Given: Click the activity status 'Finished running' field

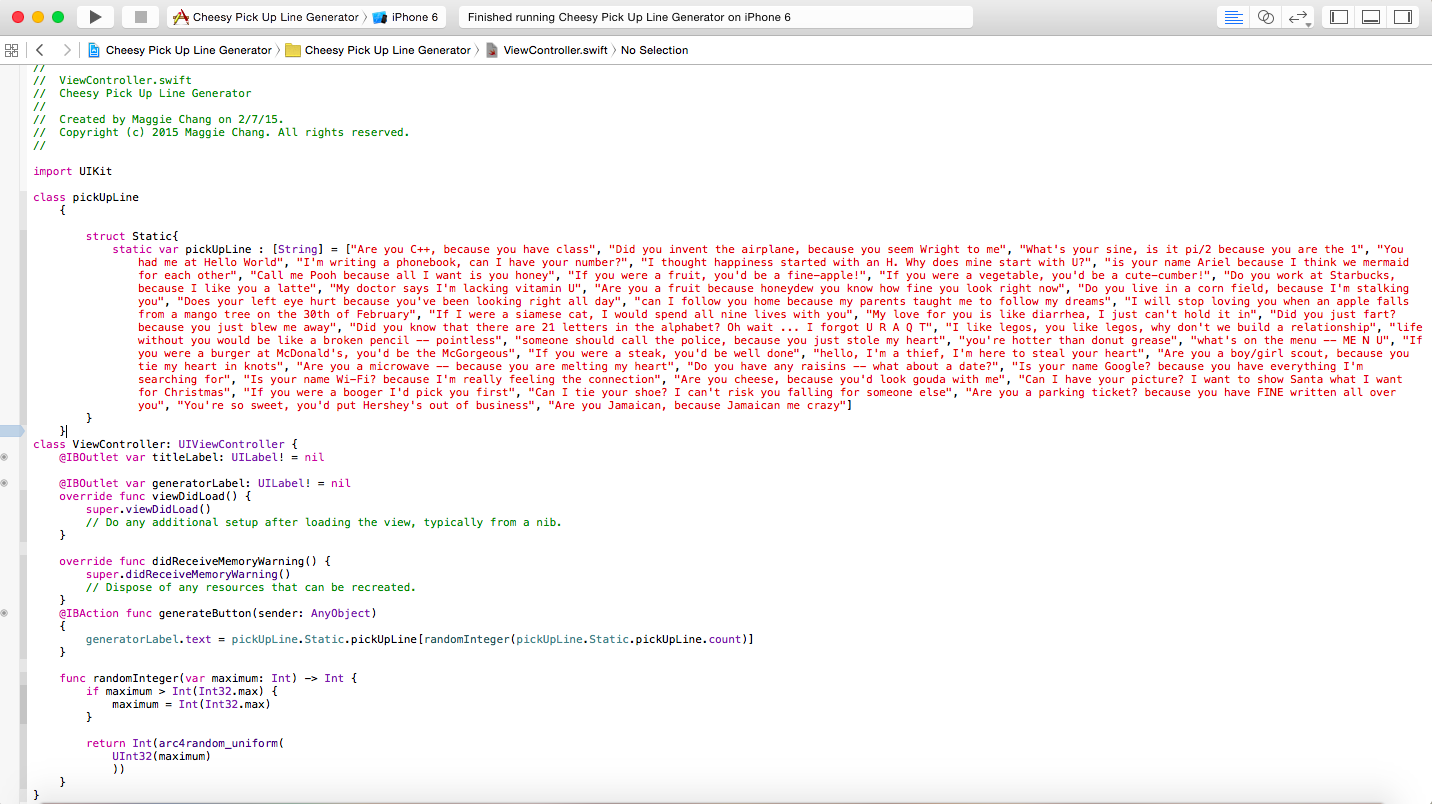Looking at the screenshot, I should [x=715, y=17].
